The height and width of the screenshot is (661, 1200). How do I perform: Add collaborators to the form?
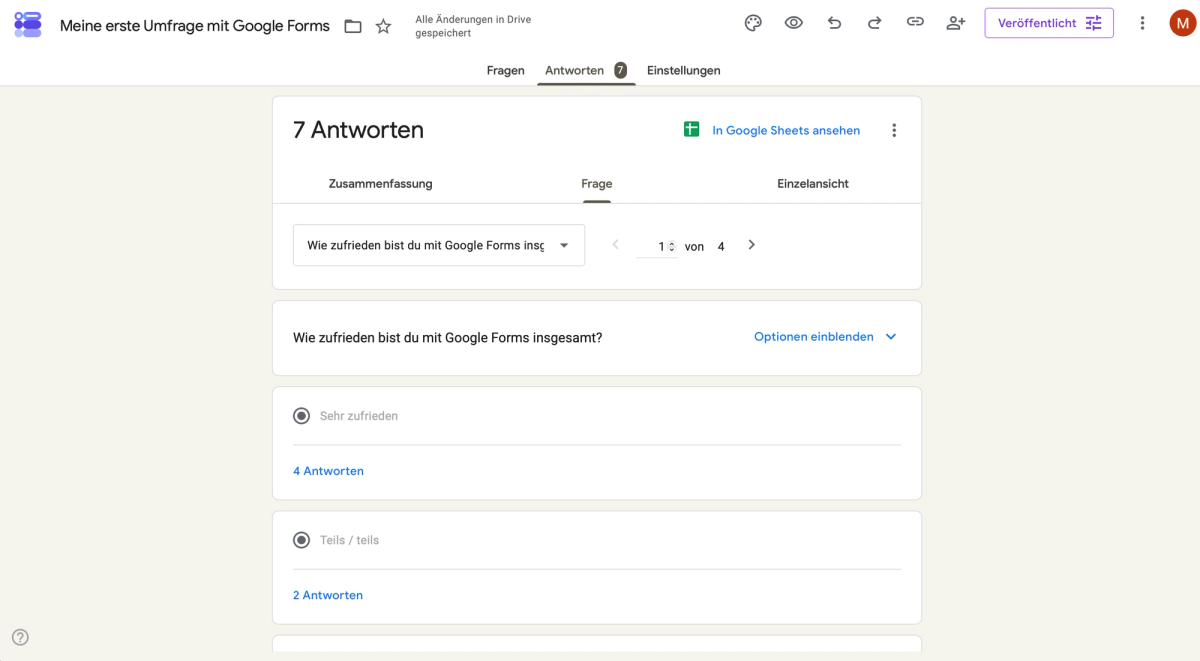tap(955, 23)
